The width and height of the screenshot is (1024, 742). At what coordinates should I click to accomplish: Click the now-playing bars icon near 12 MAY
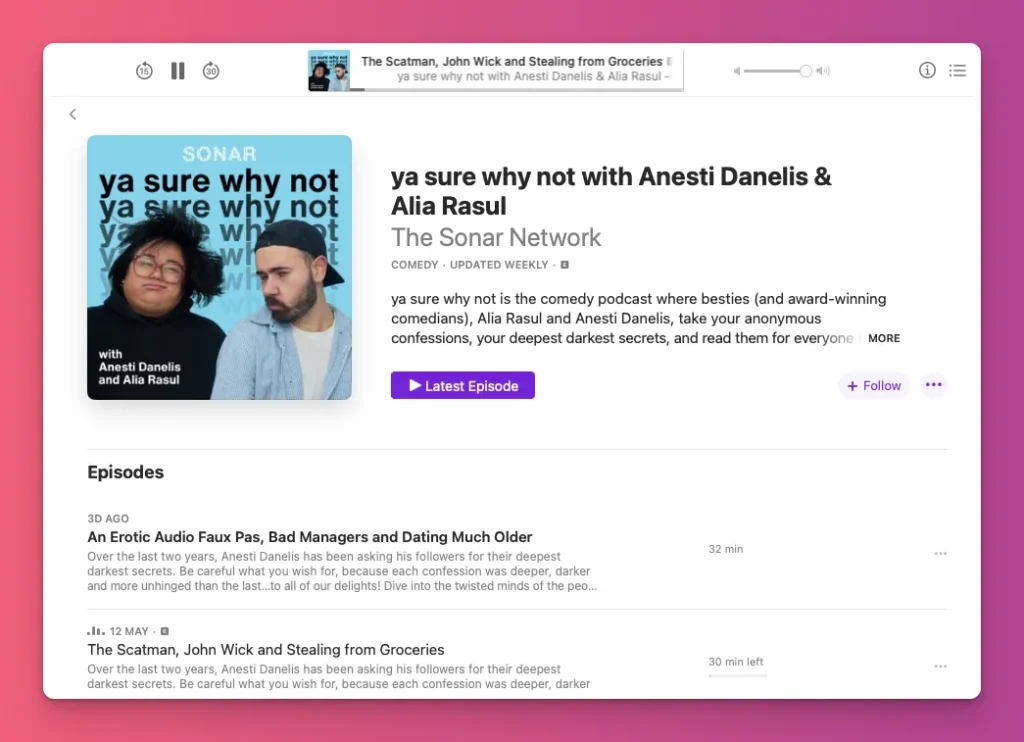[x=95, y=631]
